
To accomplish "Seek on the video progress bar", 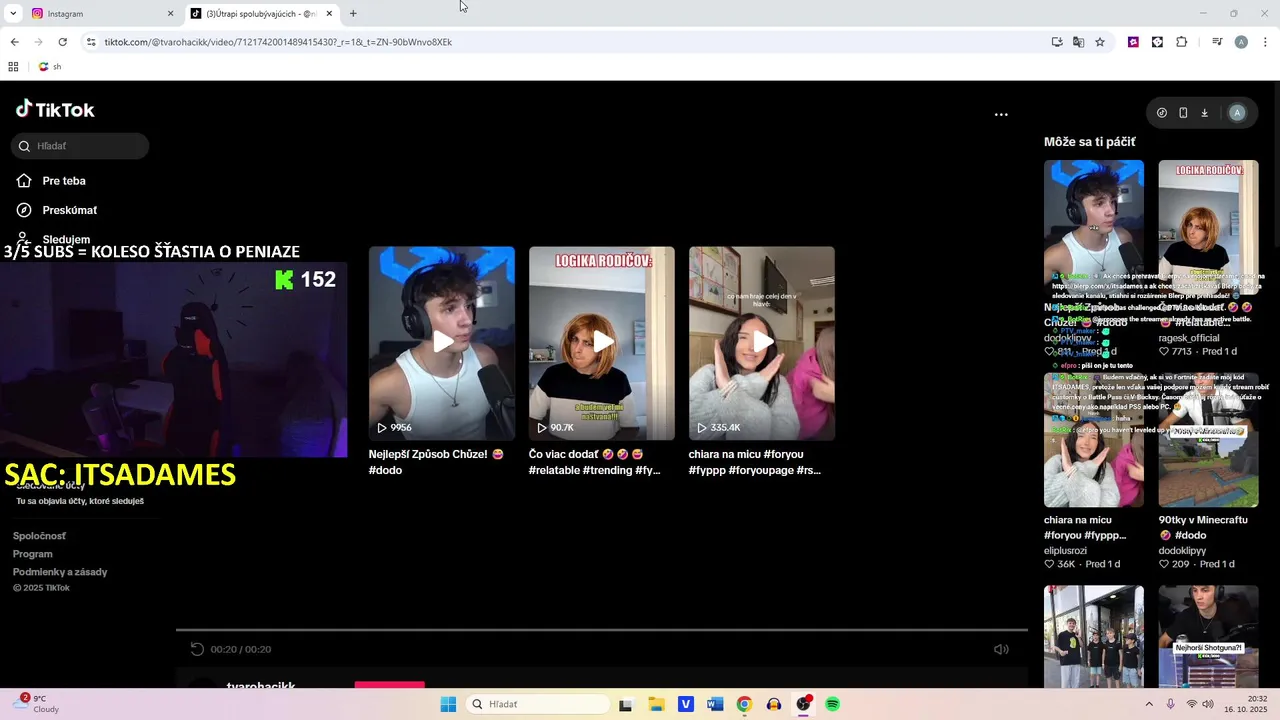I will click(x=602, y=630).
